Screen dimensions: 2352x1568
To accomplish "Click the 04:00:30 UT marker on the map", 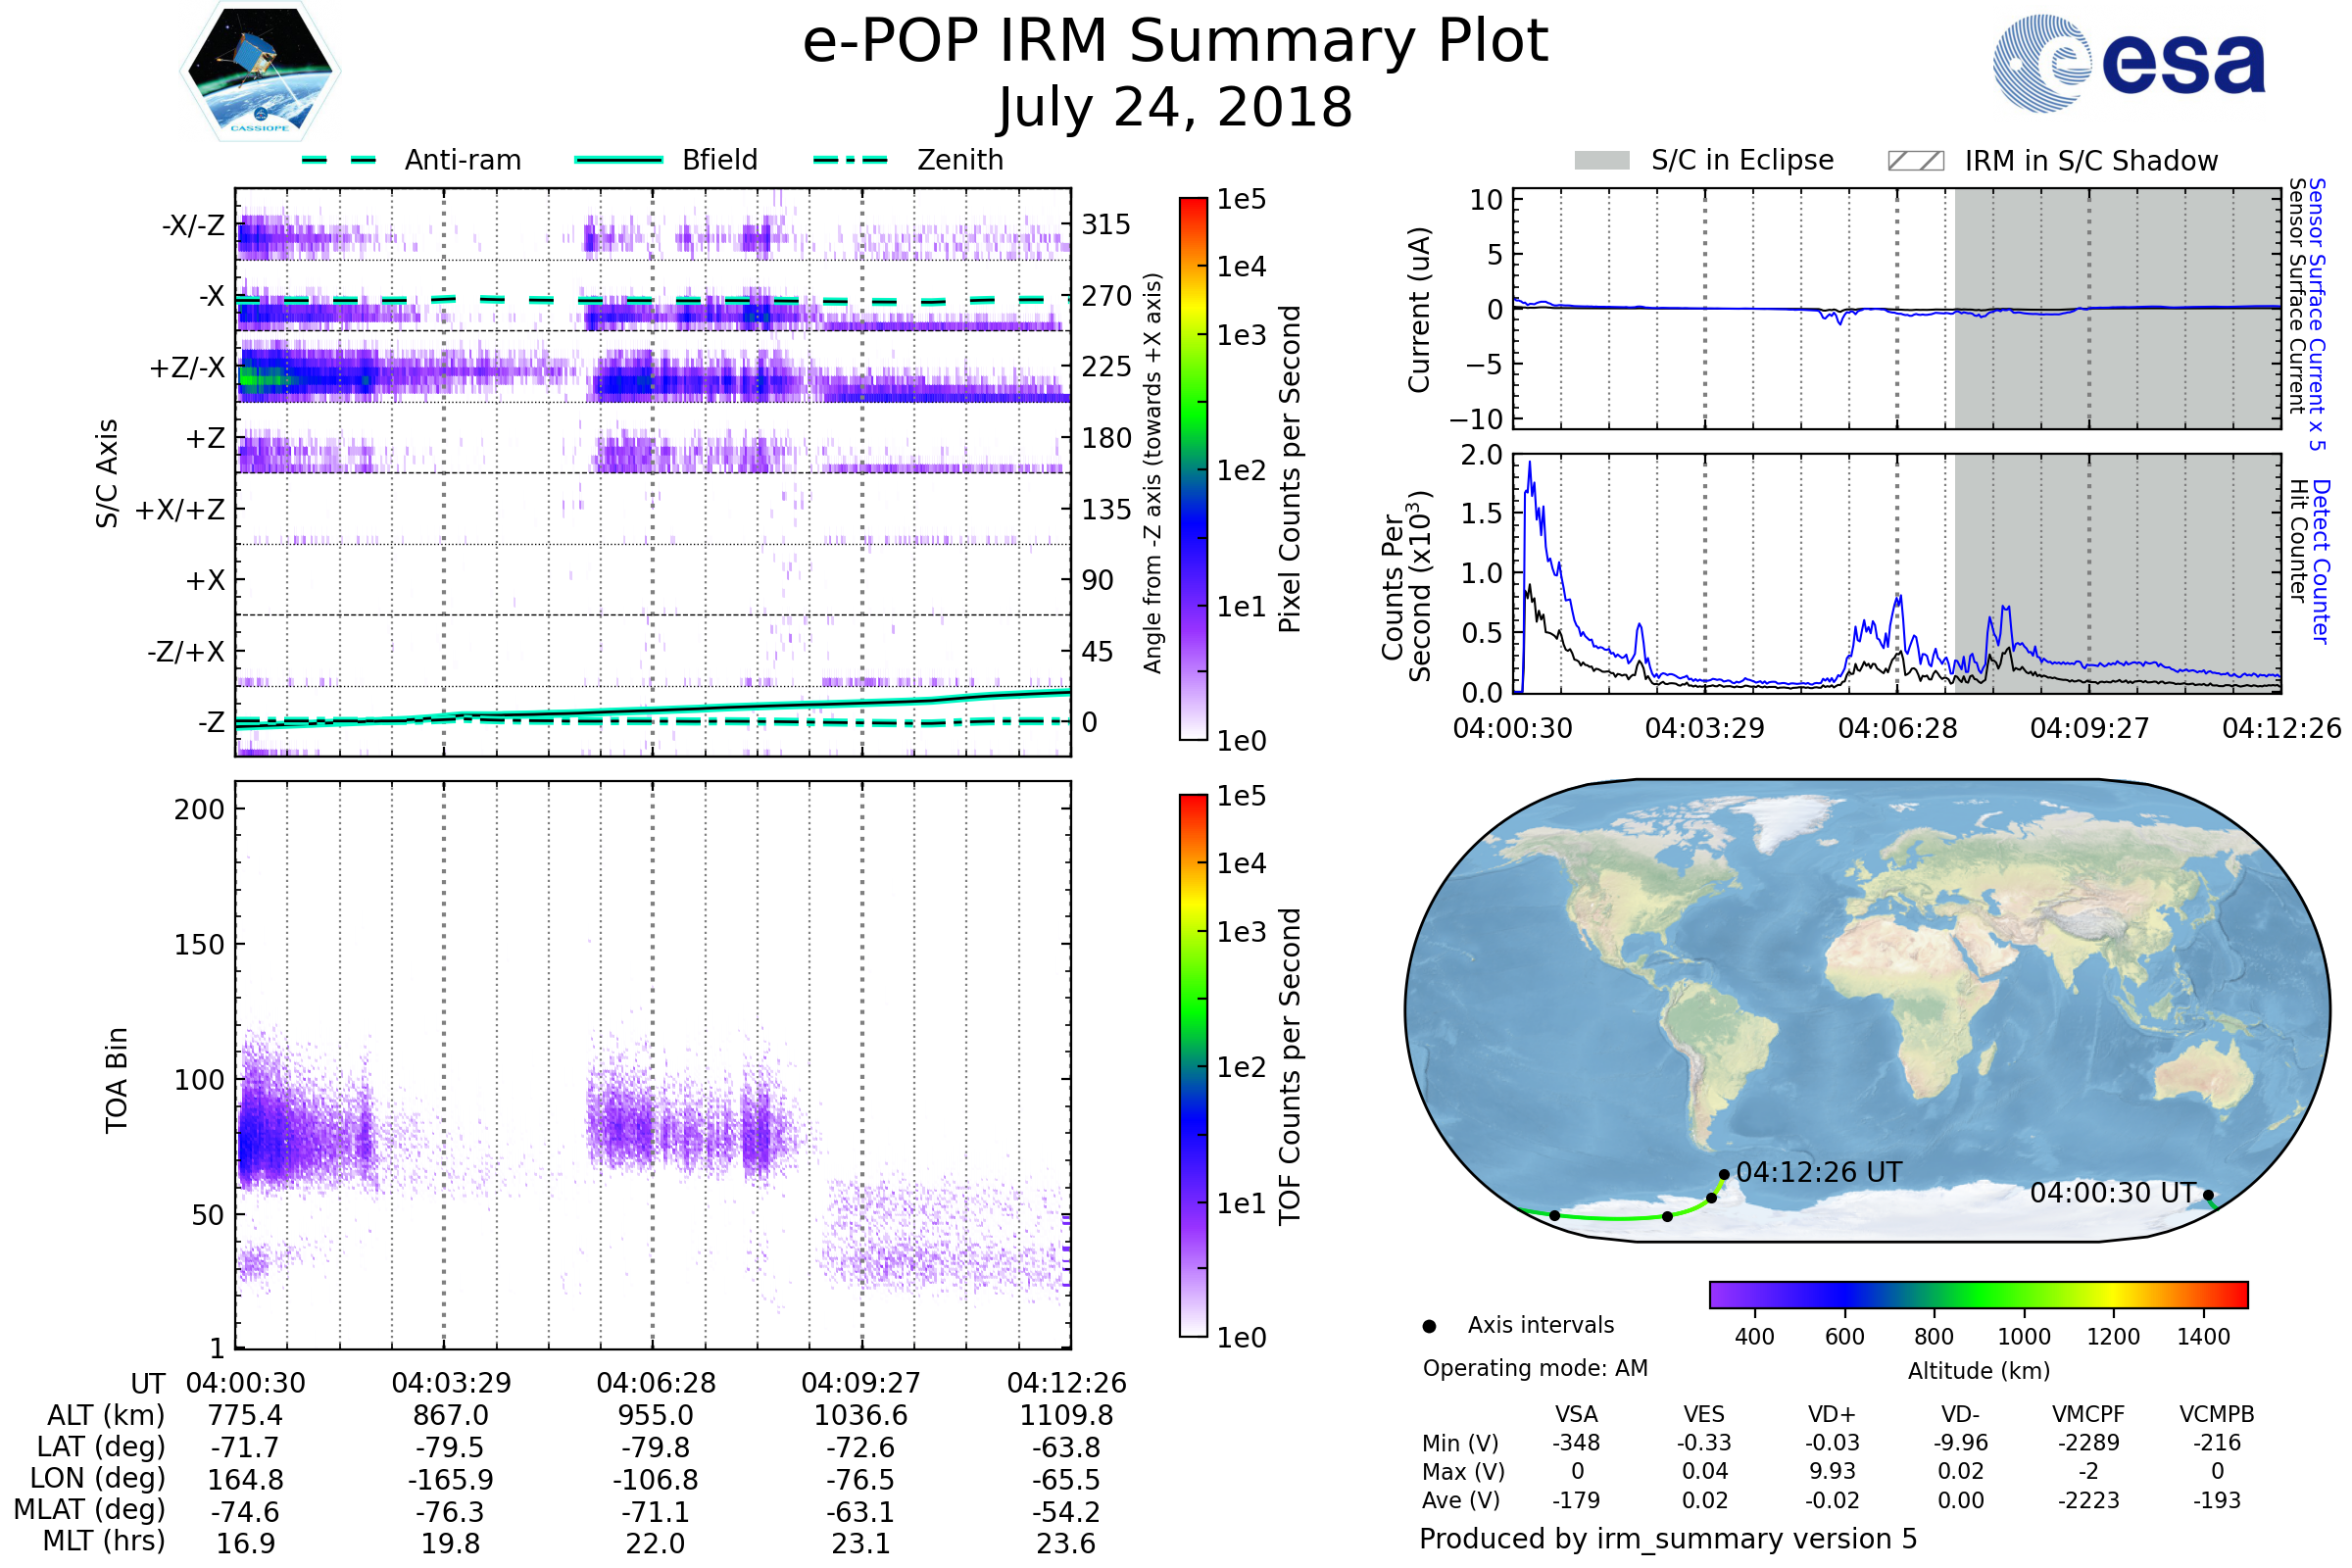I will click(2208, 1195).
